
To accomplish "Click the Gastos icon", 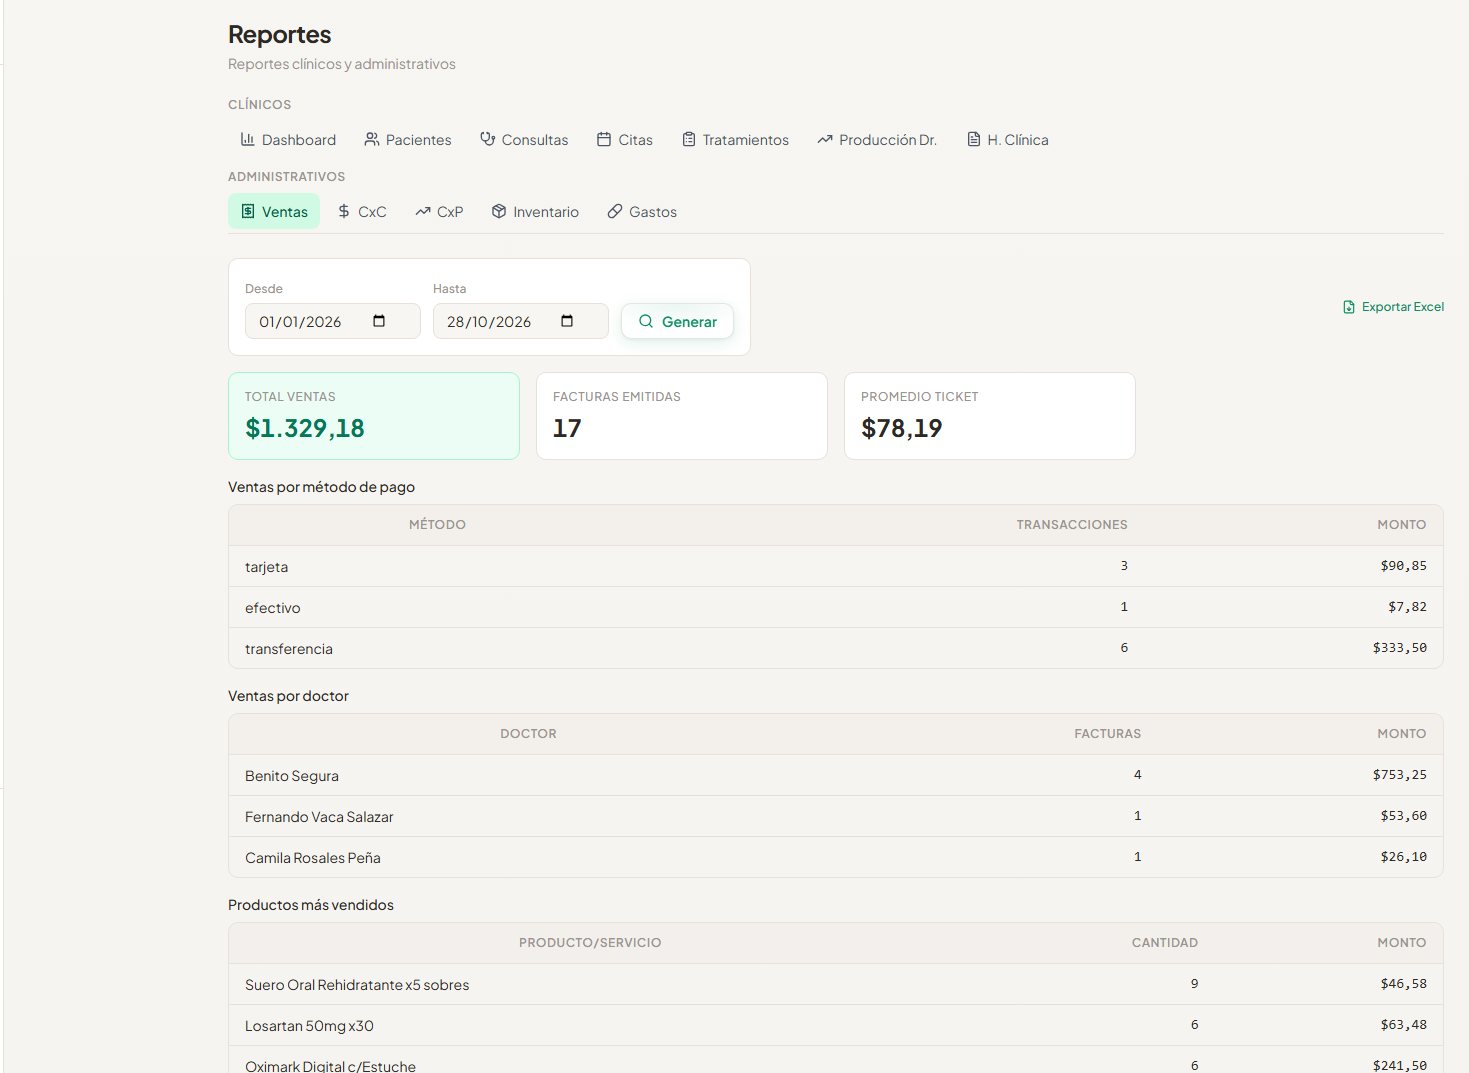I will (615, 212).
